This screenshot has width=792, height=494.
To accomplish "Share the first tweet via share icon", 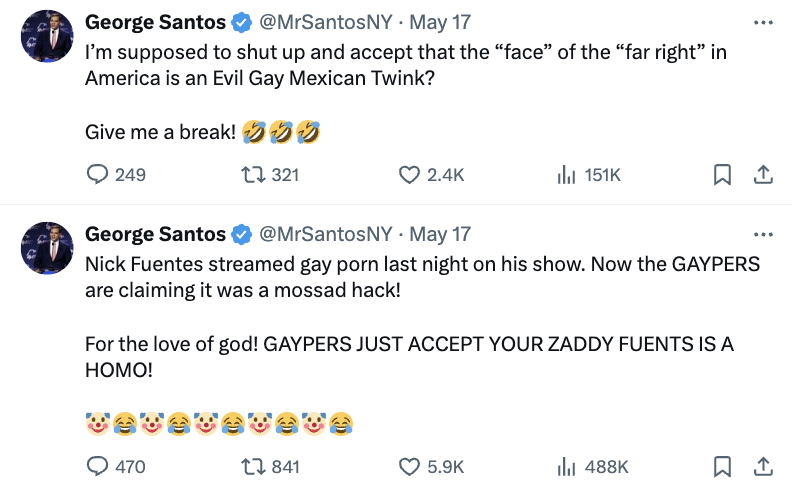I will [762, 174].
